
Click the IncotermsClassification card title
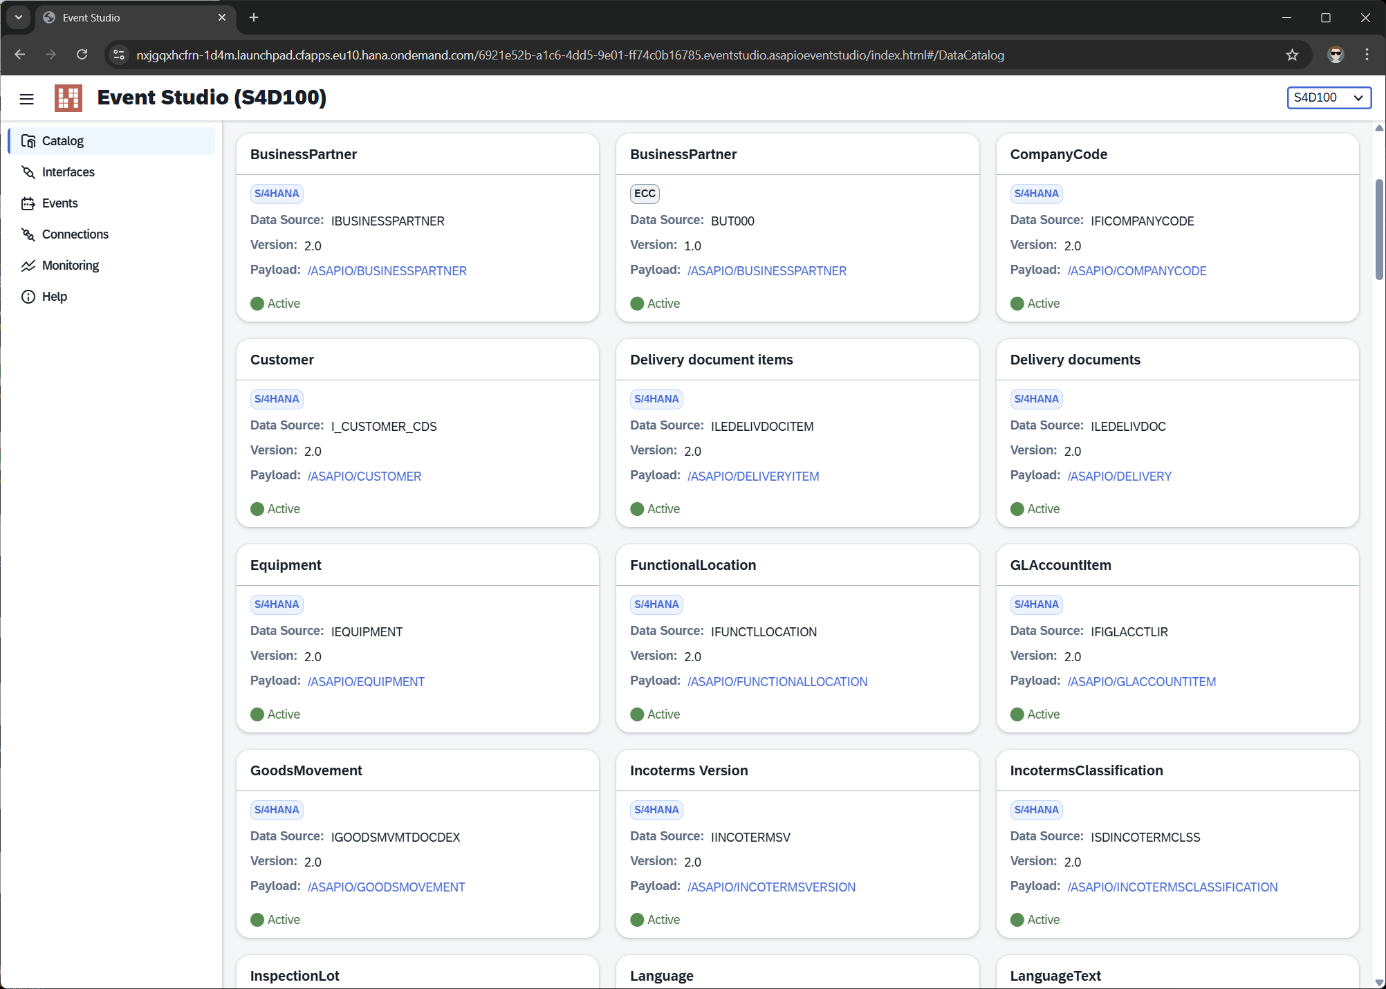pos(1086,771)
